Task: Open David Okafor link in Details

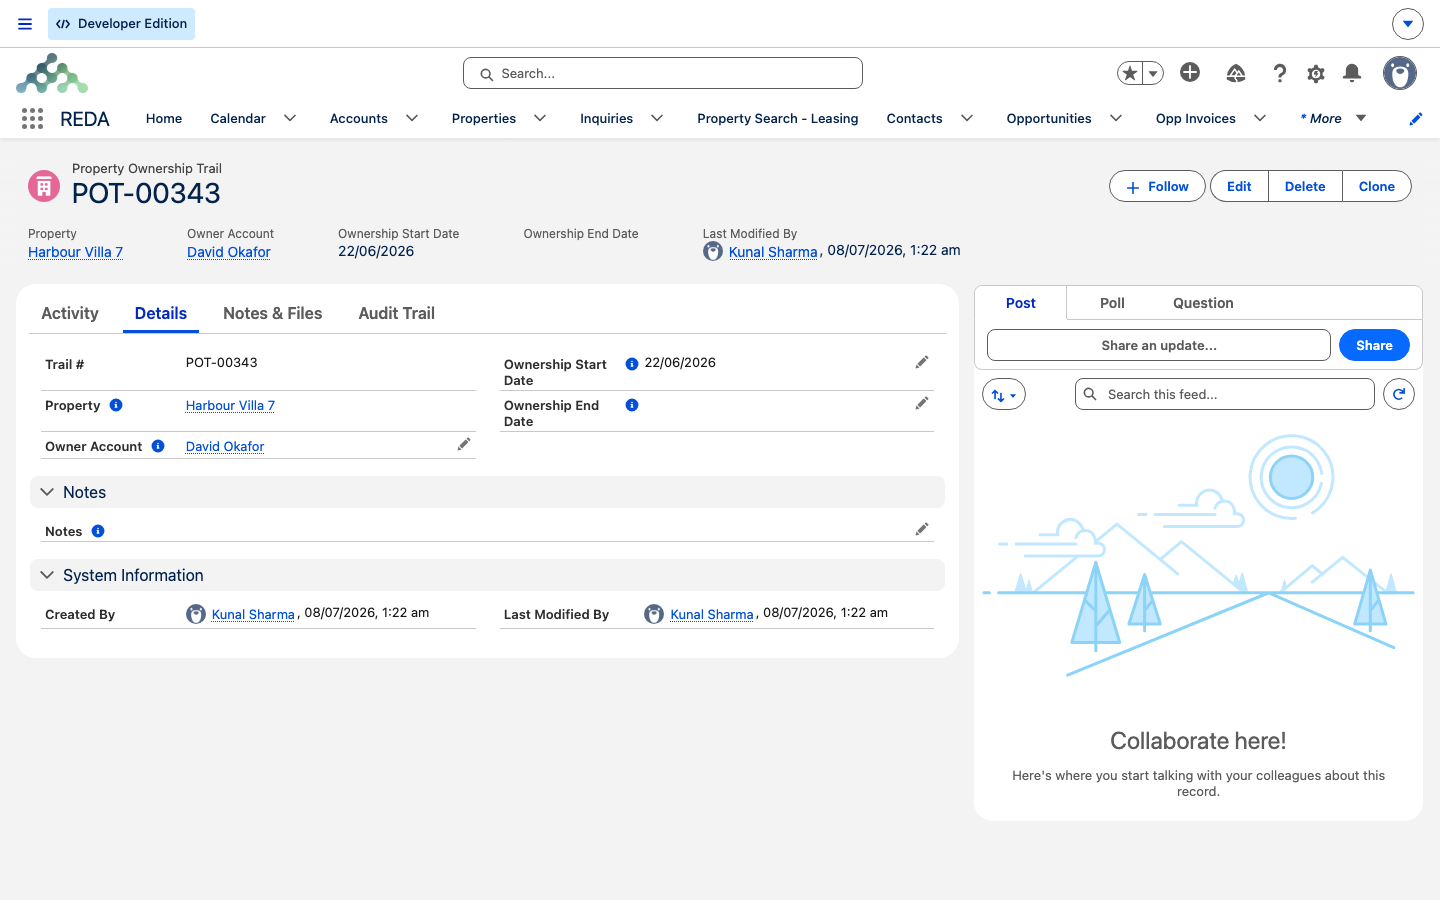Action: (225, 446)
